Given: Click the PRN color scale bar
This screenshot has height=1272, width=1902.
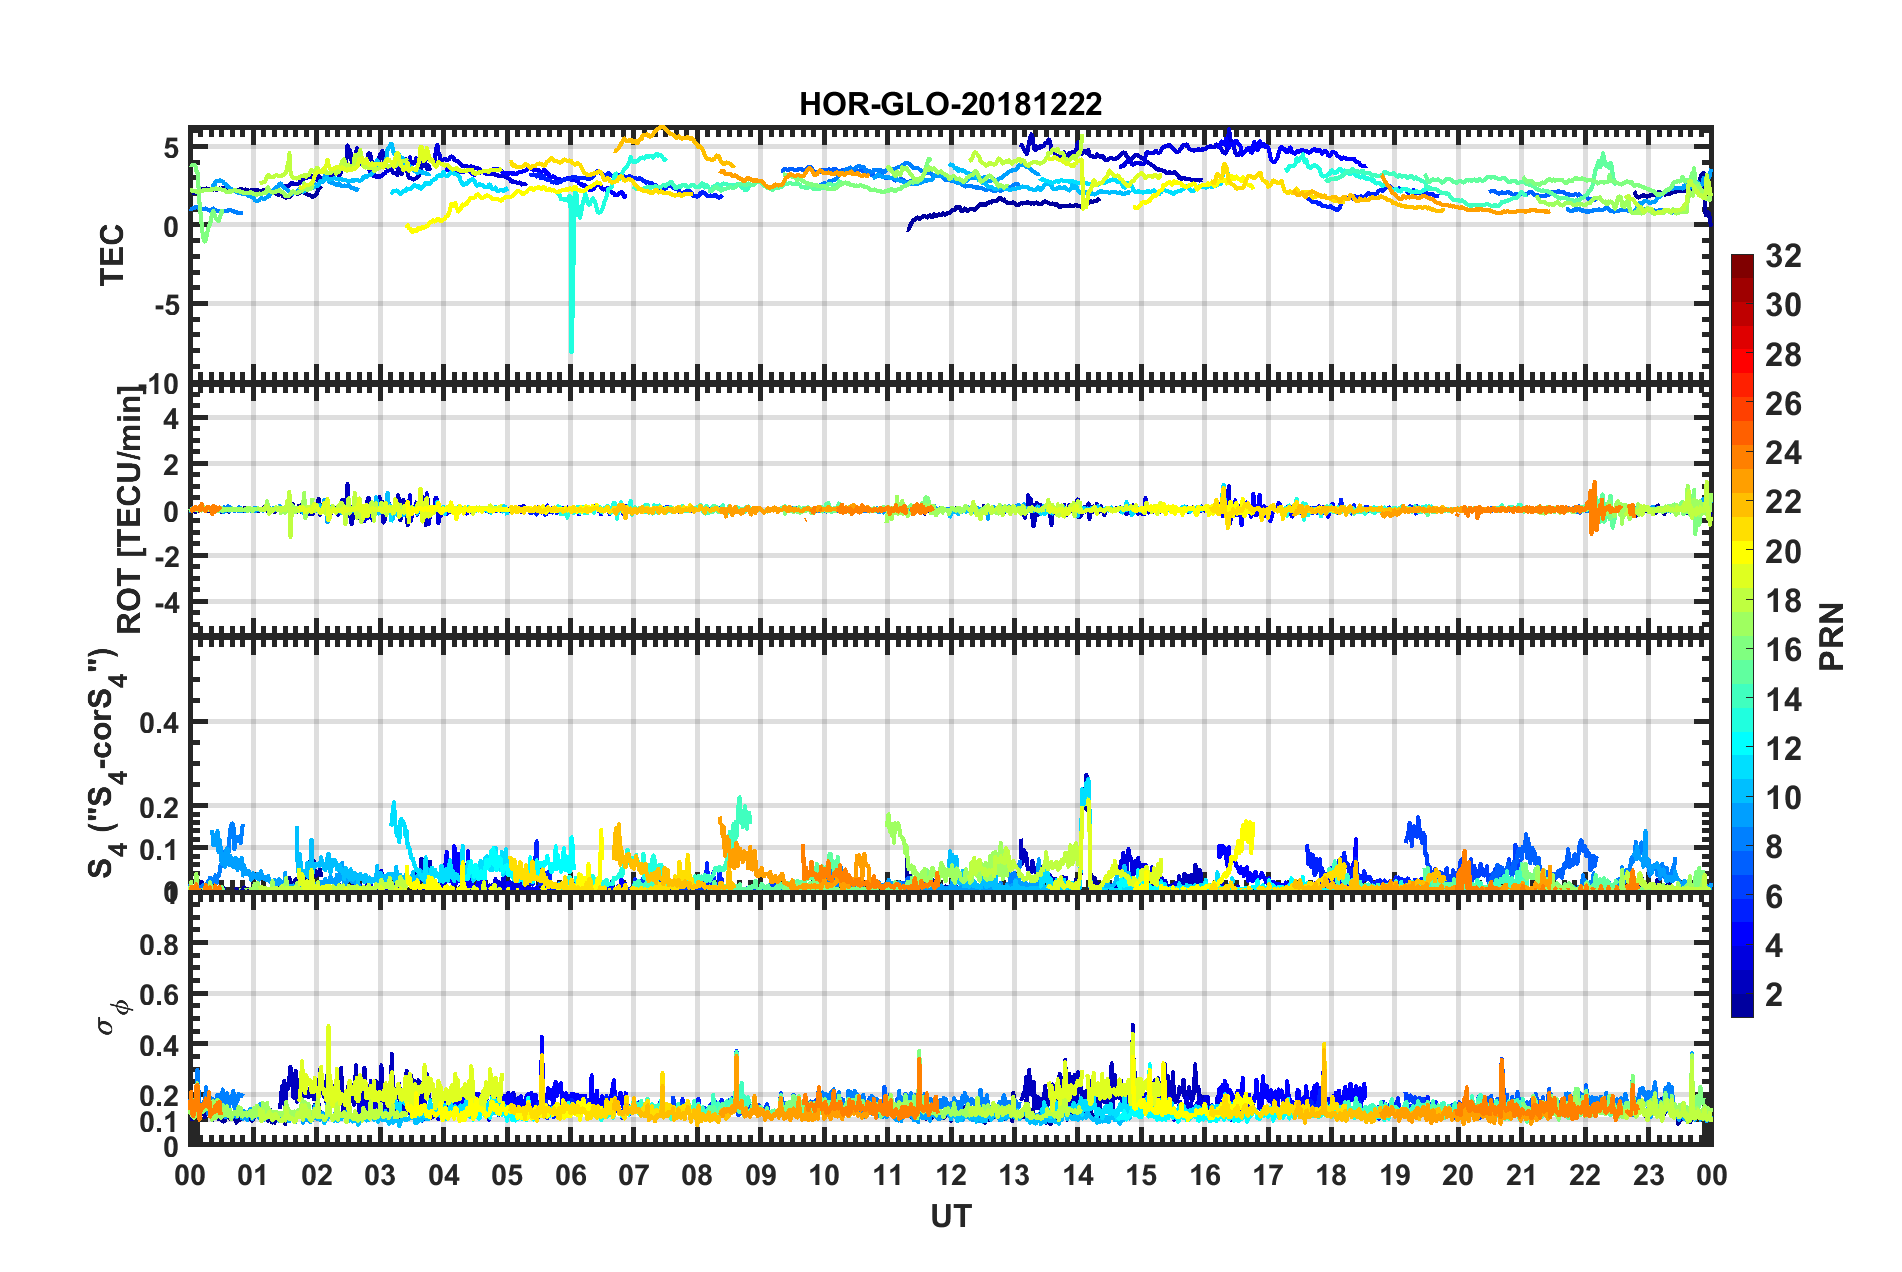Looking at the screenshot, I should pyautogui.click(x=1742, y=636).
